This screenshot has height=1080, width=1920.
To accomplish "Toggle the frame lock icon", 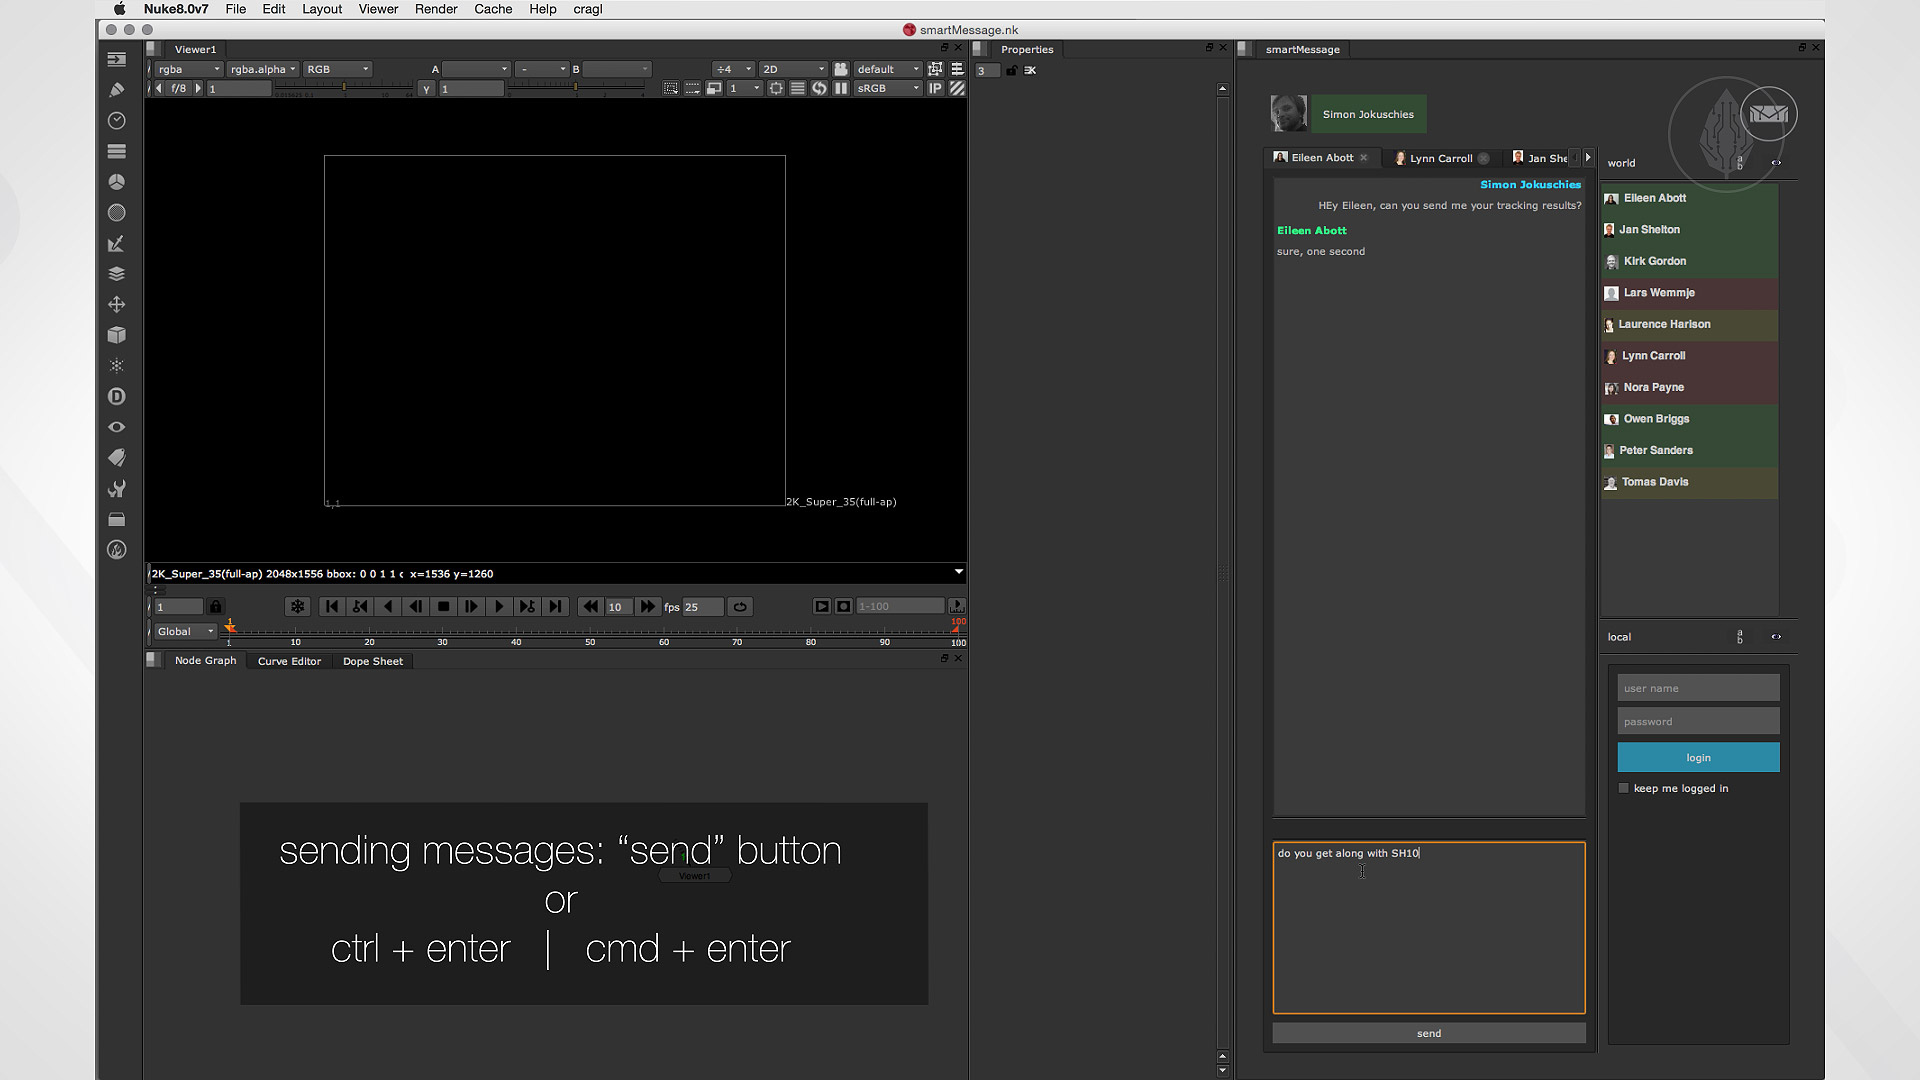I will [215, 607].
